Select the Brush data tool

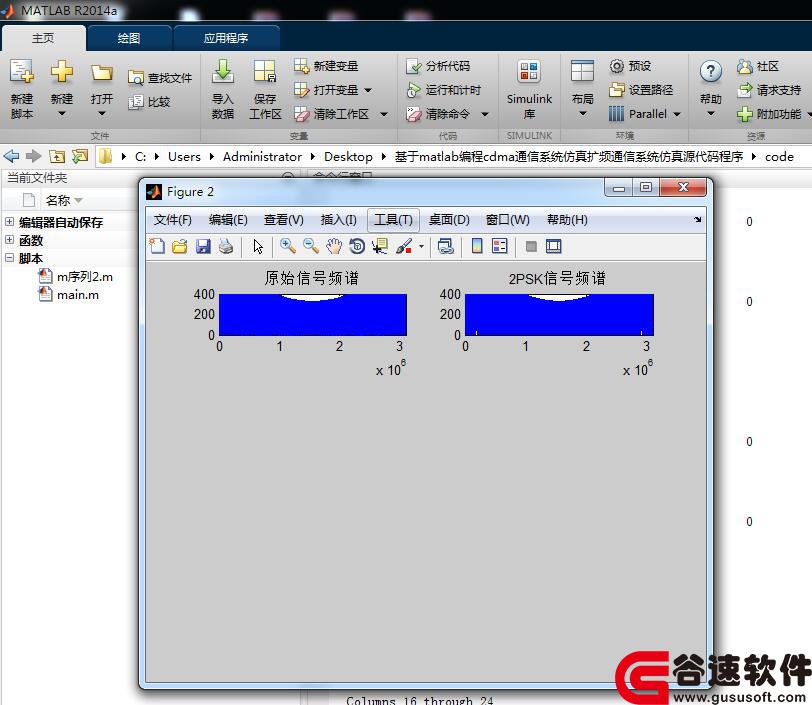404,247
